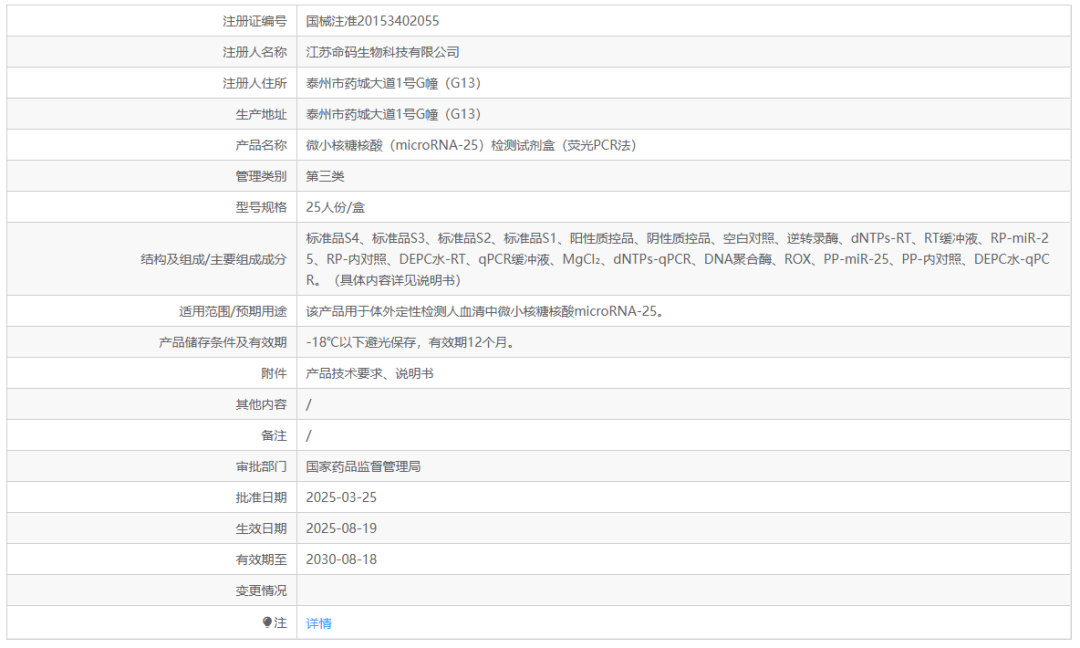1080x648 pixels.
Task: Click the 附件 value 产品技术要求、说明书
Action: point(369,373)
